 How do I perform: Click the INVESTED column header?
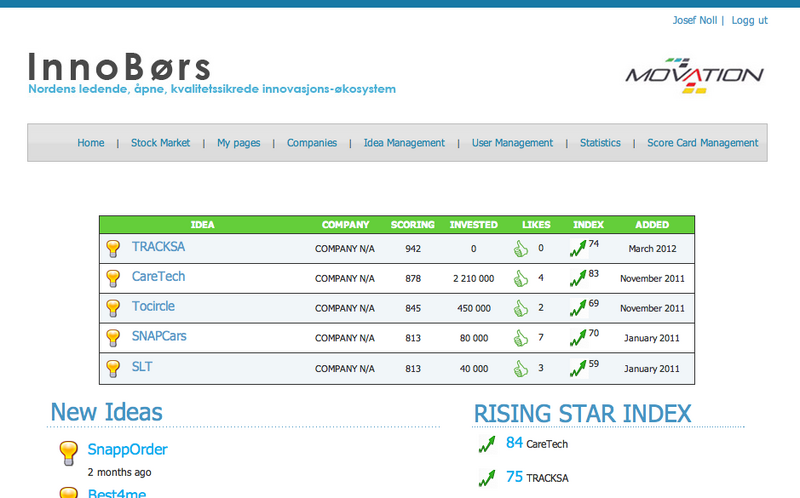click(x=473, y=225)
